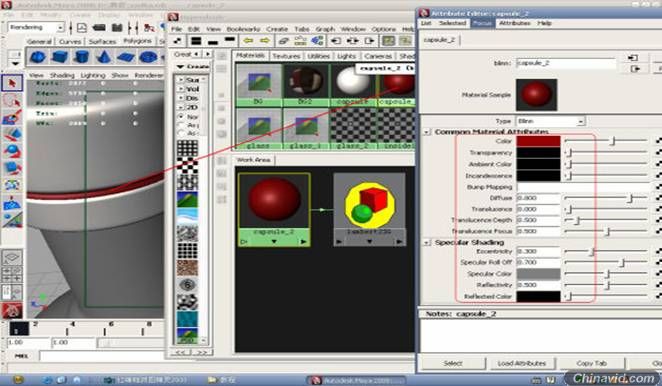Screen dimensions: 662x386
Task: Click the capsule_2 material swatch in Work Area
Action: coord(274,199)
